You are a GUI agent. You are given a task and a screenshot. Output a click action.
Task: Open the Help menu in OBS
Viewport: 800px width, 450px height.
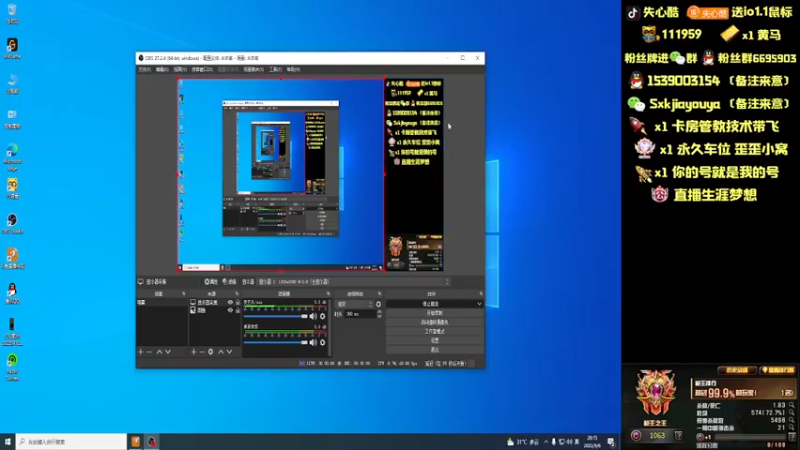tap(293, 69)
